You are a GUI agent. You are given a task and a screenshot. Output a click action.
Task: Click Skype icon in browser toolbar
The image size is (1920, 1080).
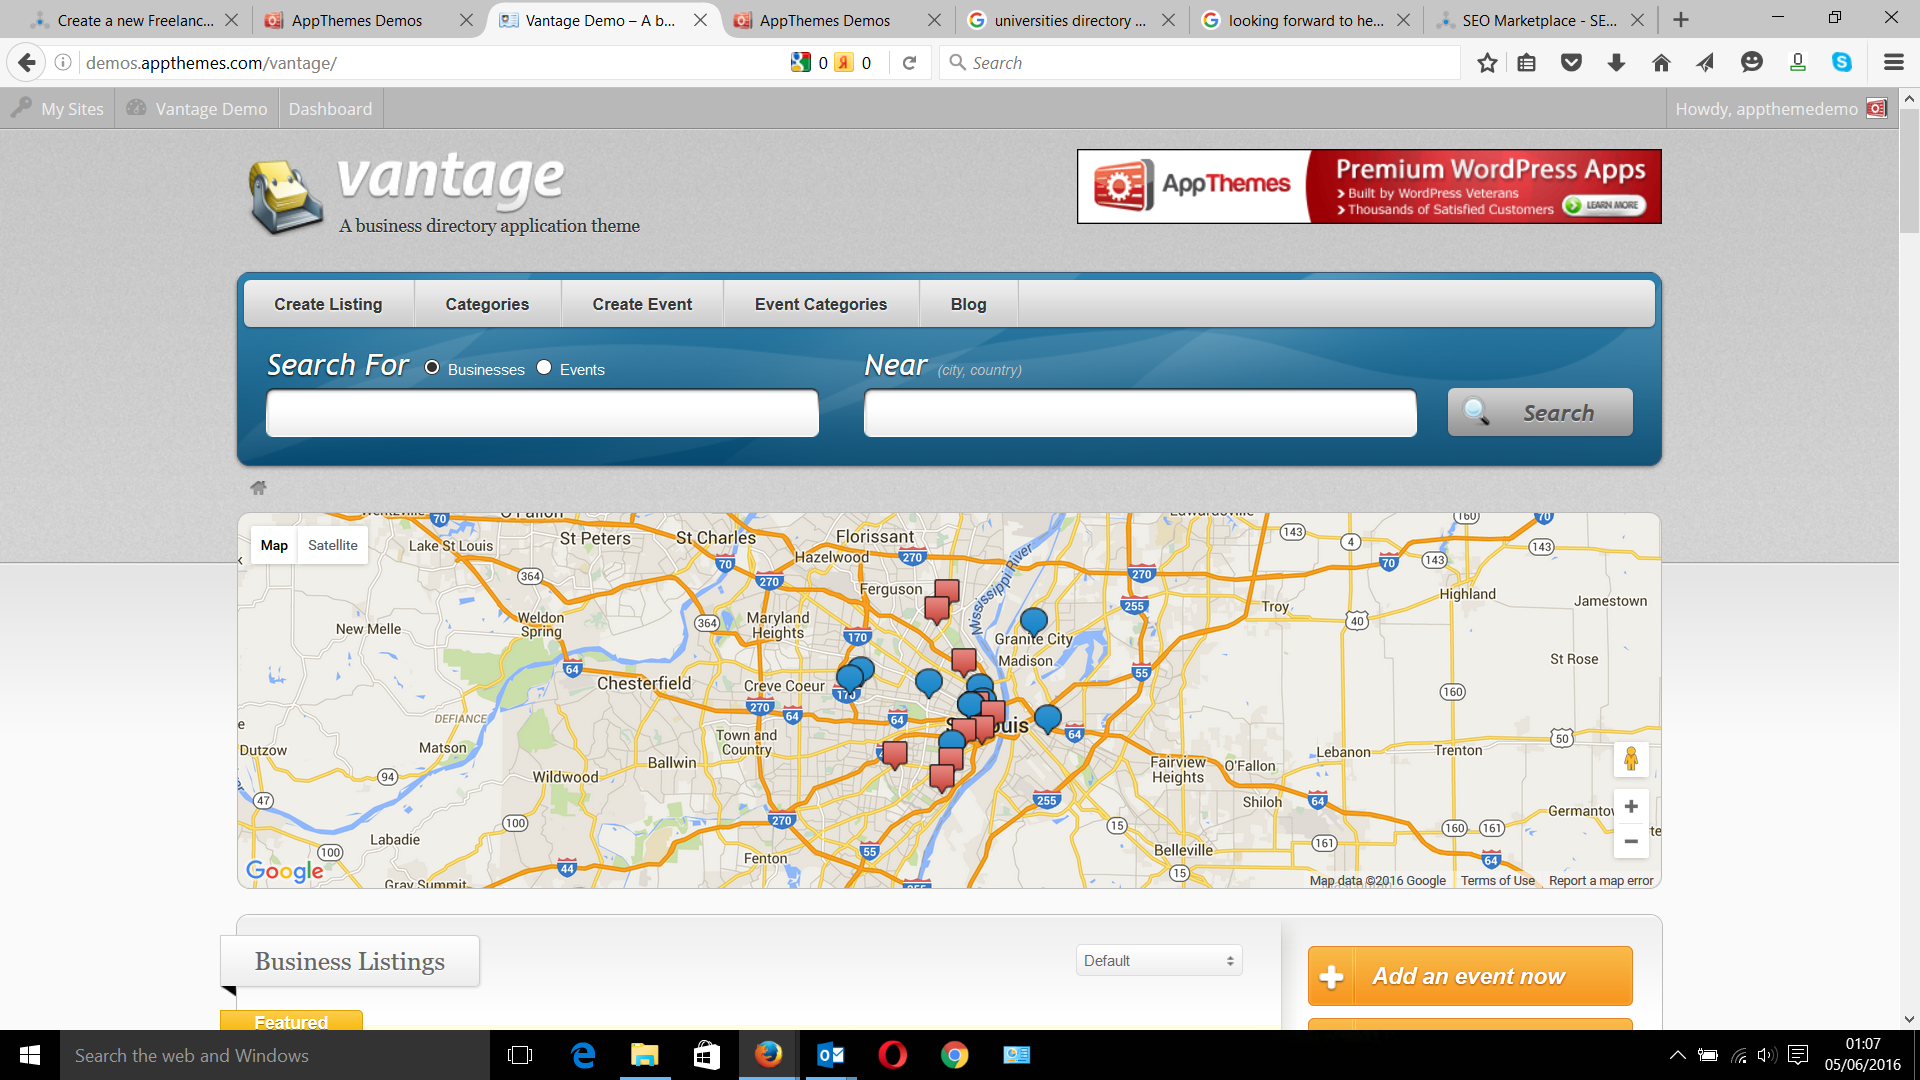[1842, 63]
